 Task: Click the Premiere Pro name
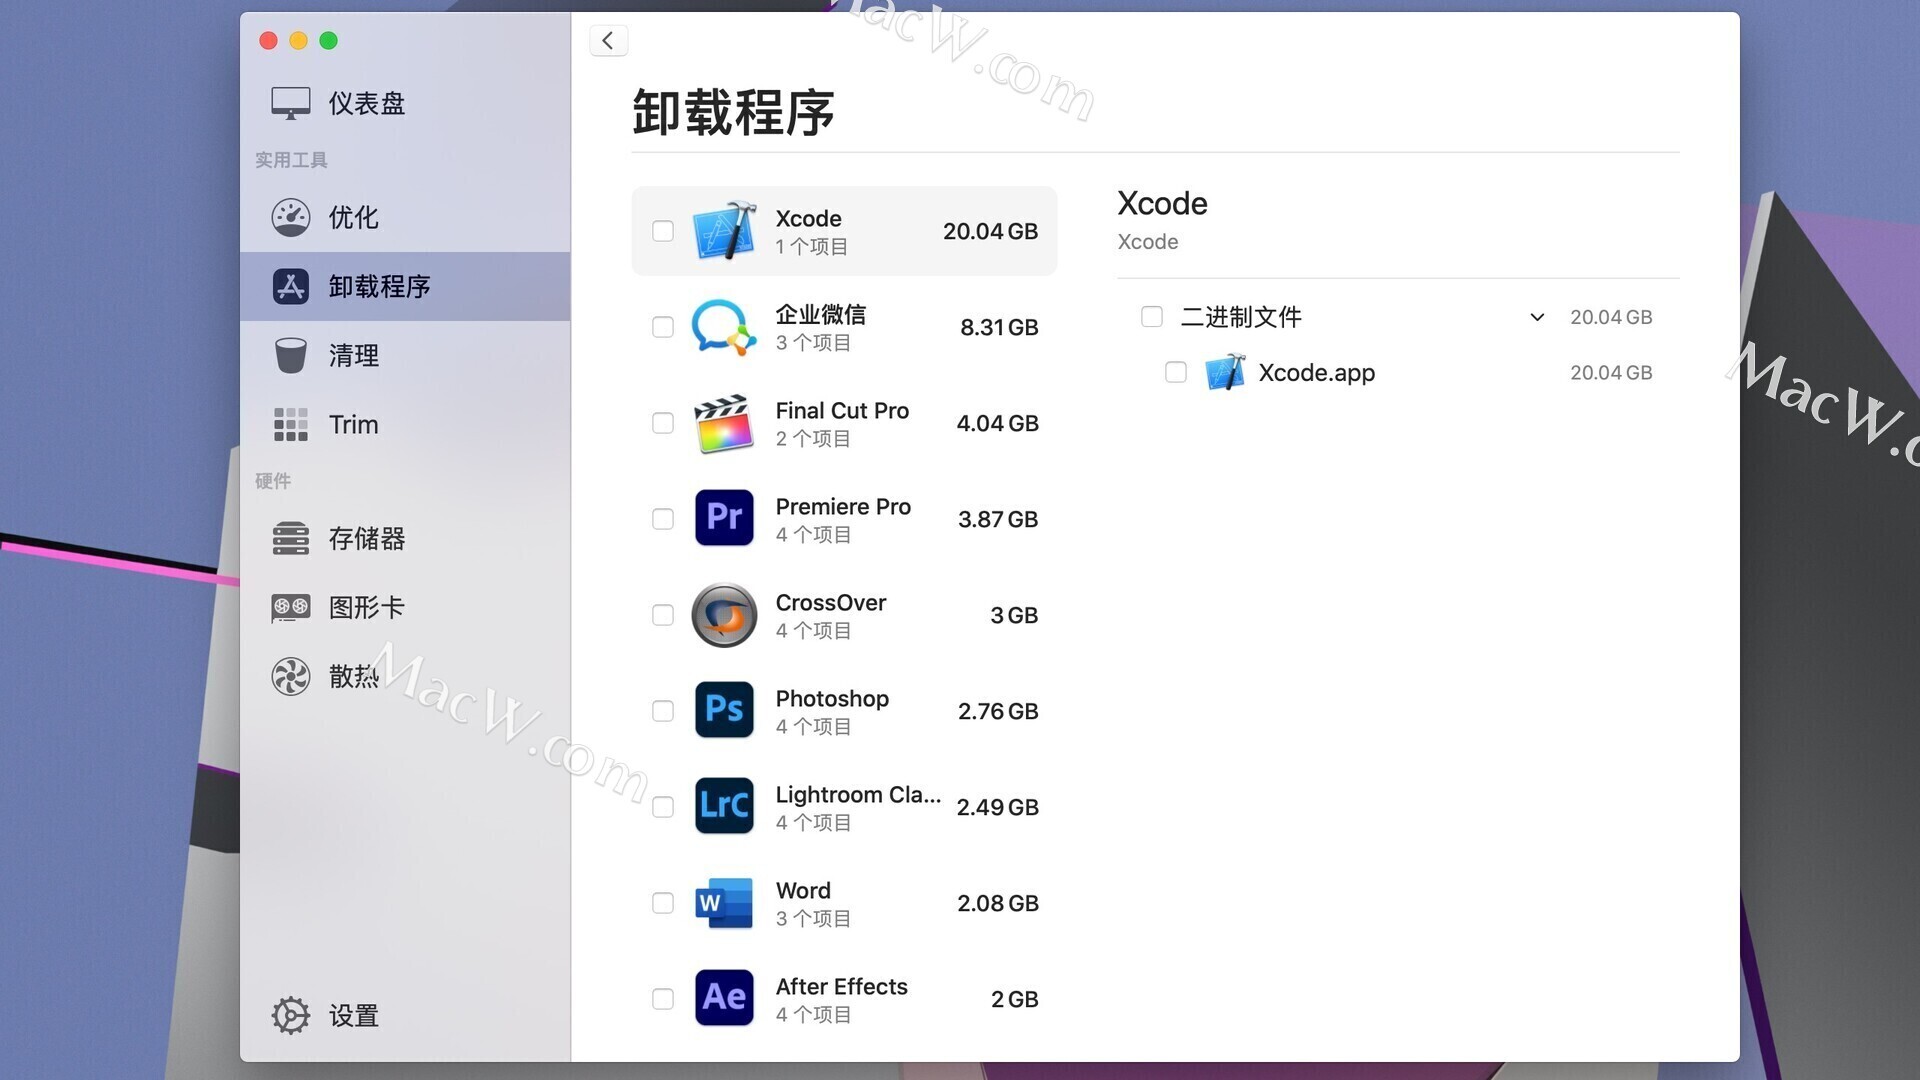click(843, 506)
